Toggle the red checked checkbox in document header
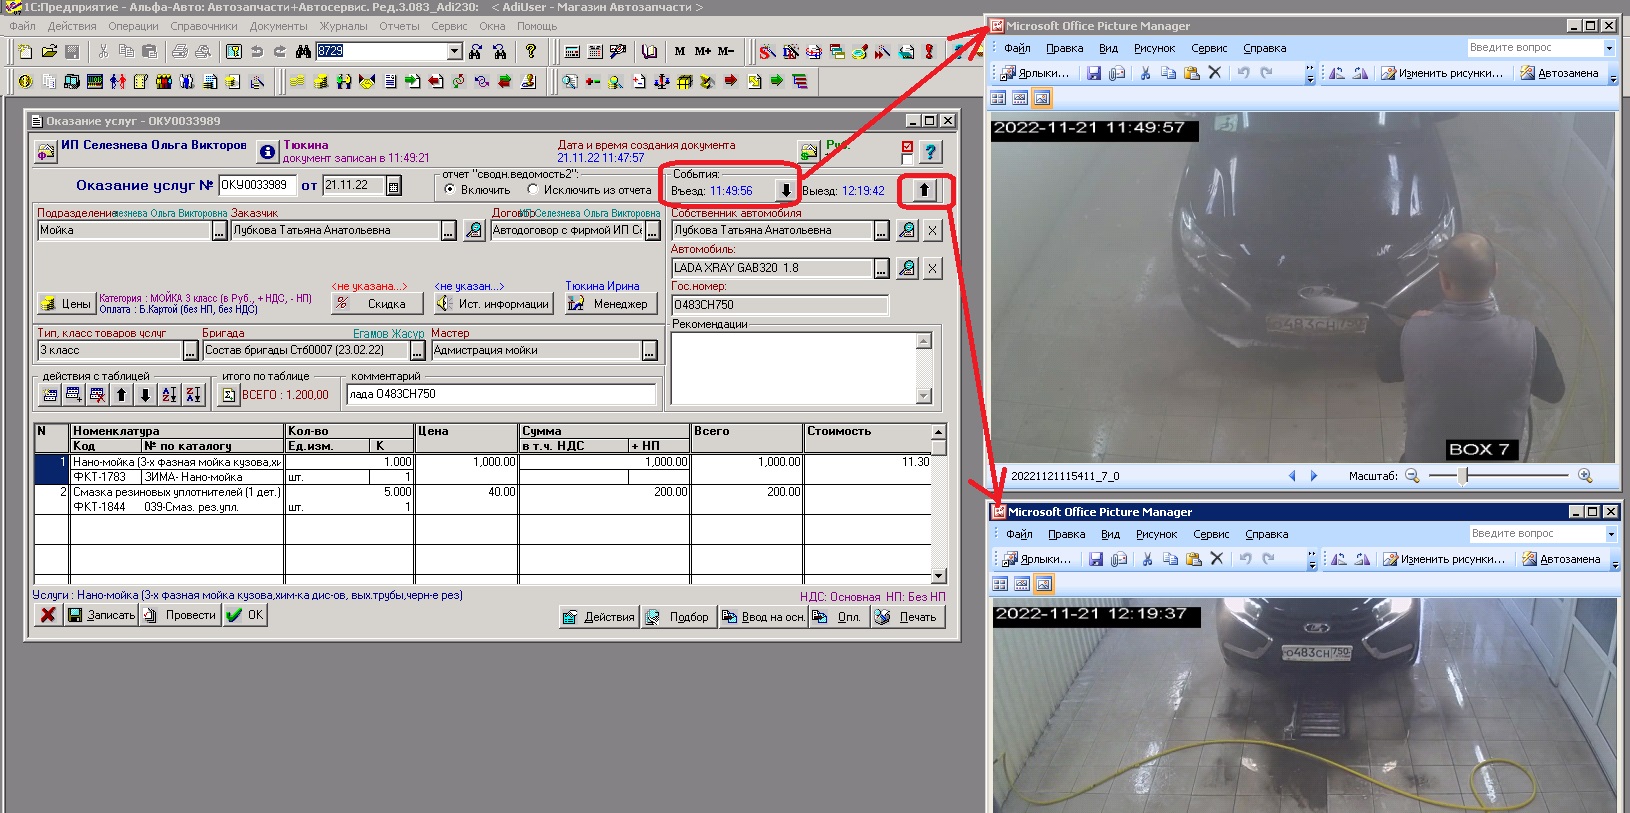 pos(907,146)
